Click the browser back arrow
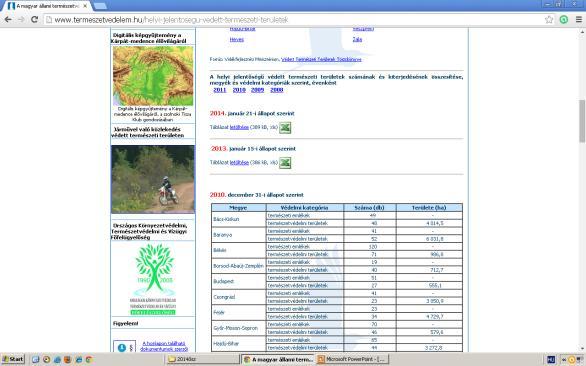The height and width of the screenshot is (366, 586). [x=8, y=20]
